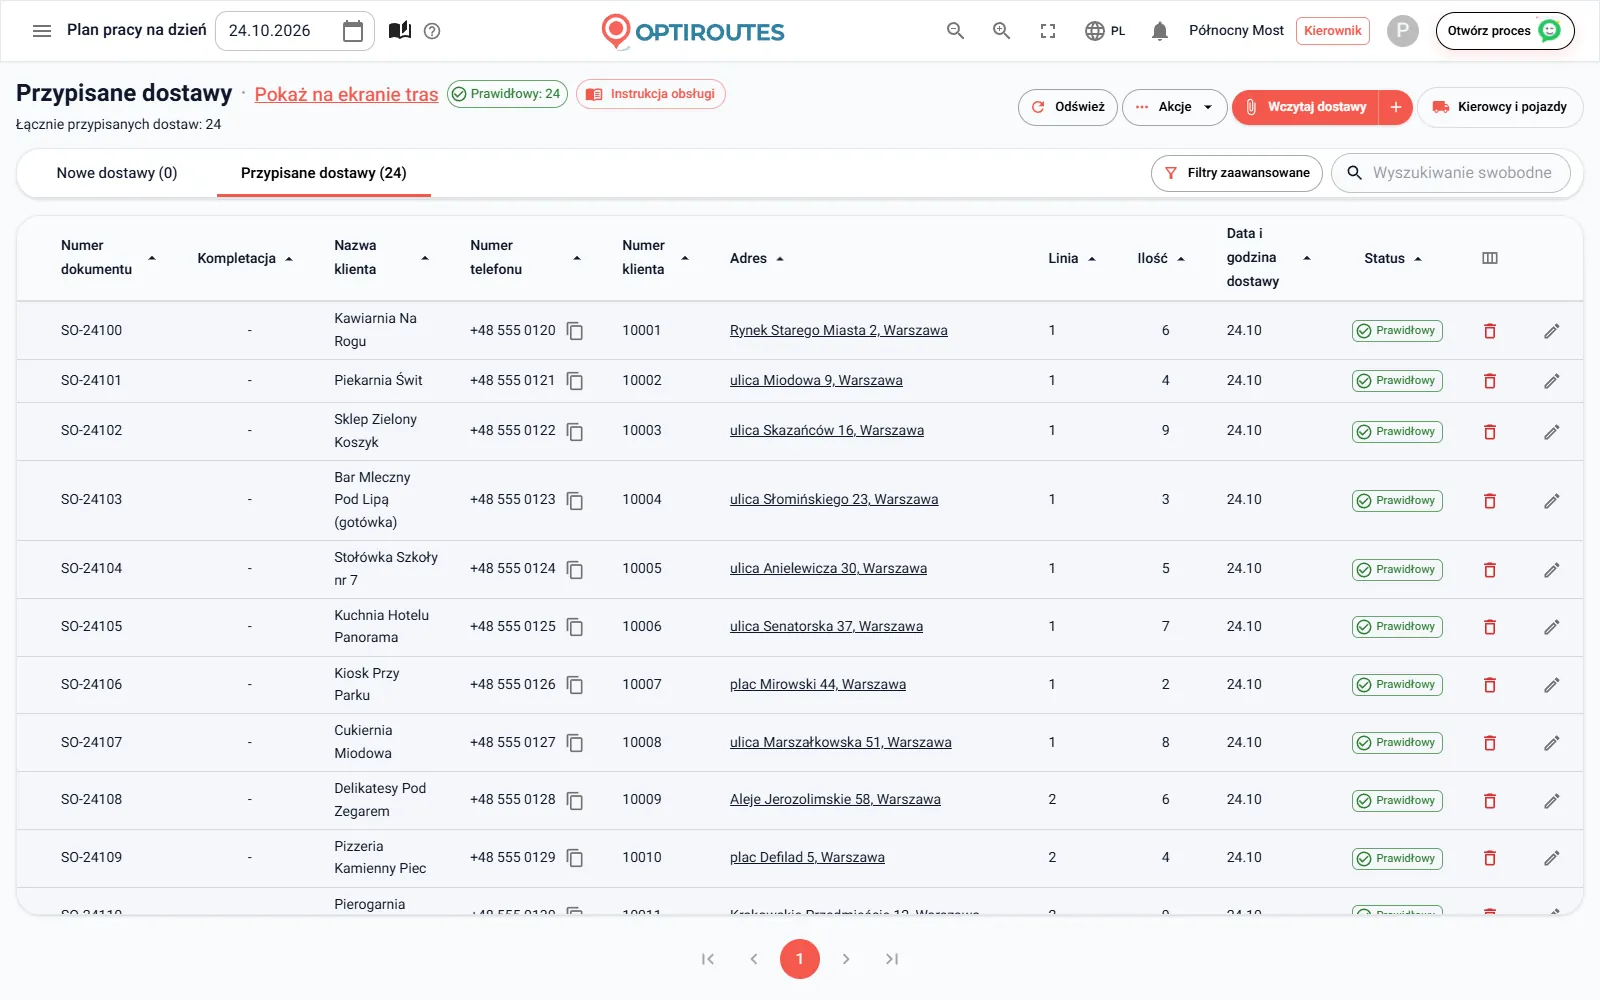Edit delivery SO-24108
The height and width of the screenshot is (1000, 1600).
(1552, 801)
